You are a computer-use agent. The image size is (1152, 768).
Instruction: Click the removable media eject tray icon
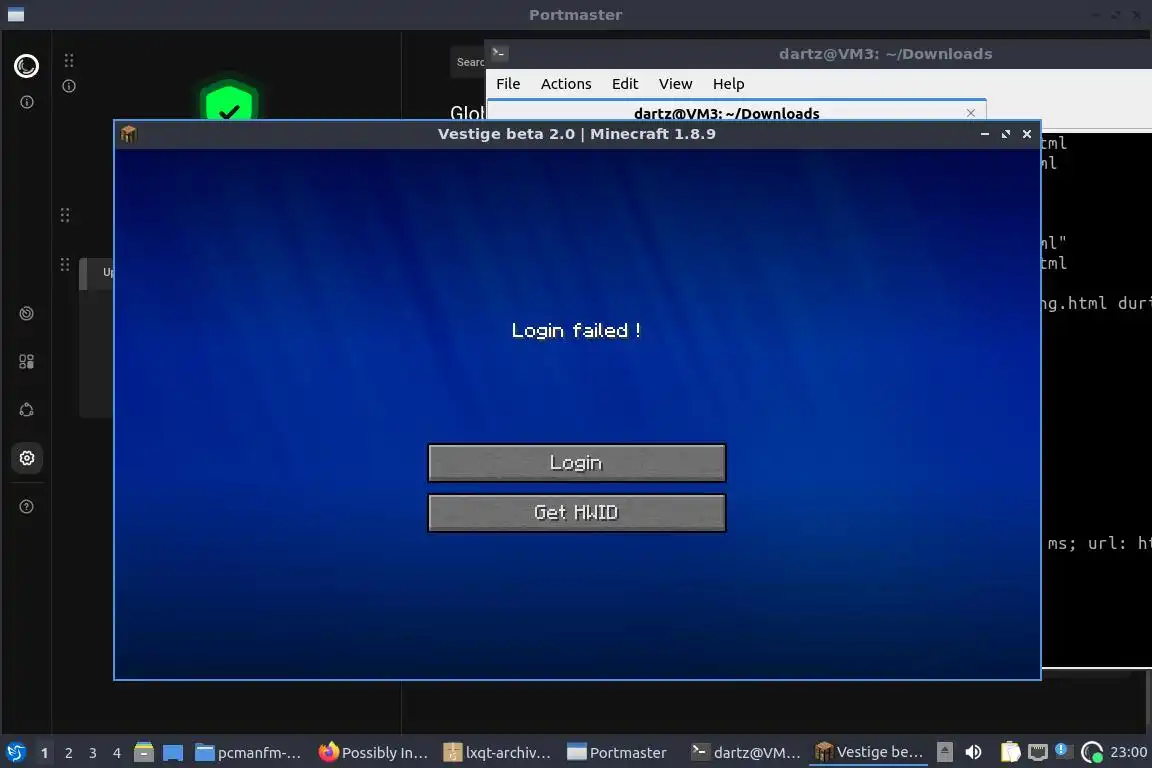tap(945, 752)
